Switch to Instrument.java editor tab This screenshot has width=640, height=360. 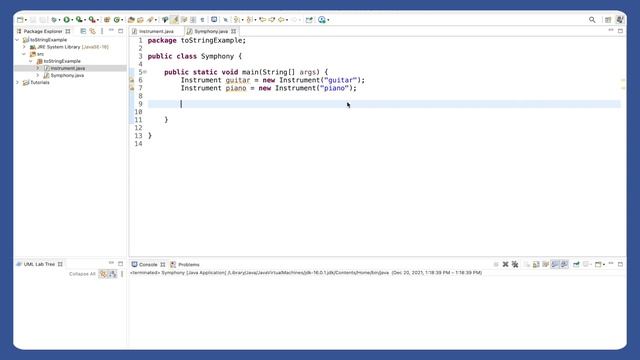(156, 31)
